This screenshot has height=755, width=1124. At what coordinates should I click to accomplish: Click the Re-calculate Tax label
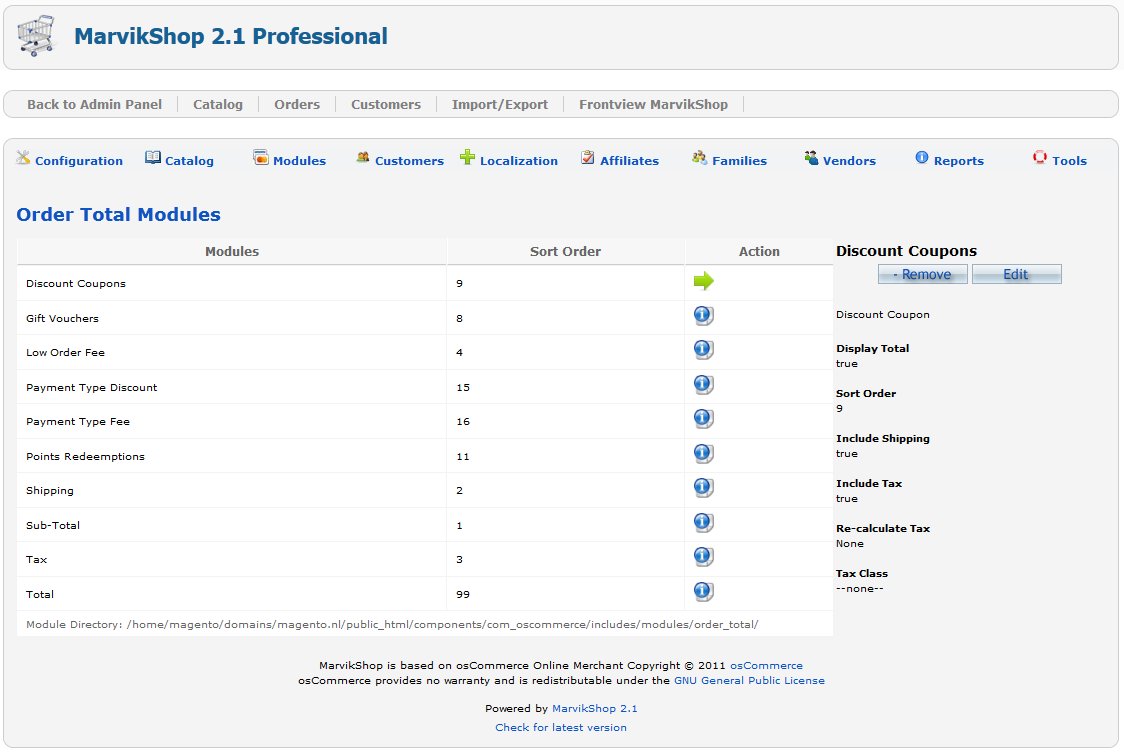tap(882, 528)
